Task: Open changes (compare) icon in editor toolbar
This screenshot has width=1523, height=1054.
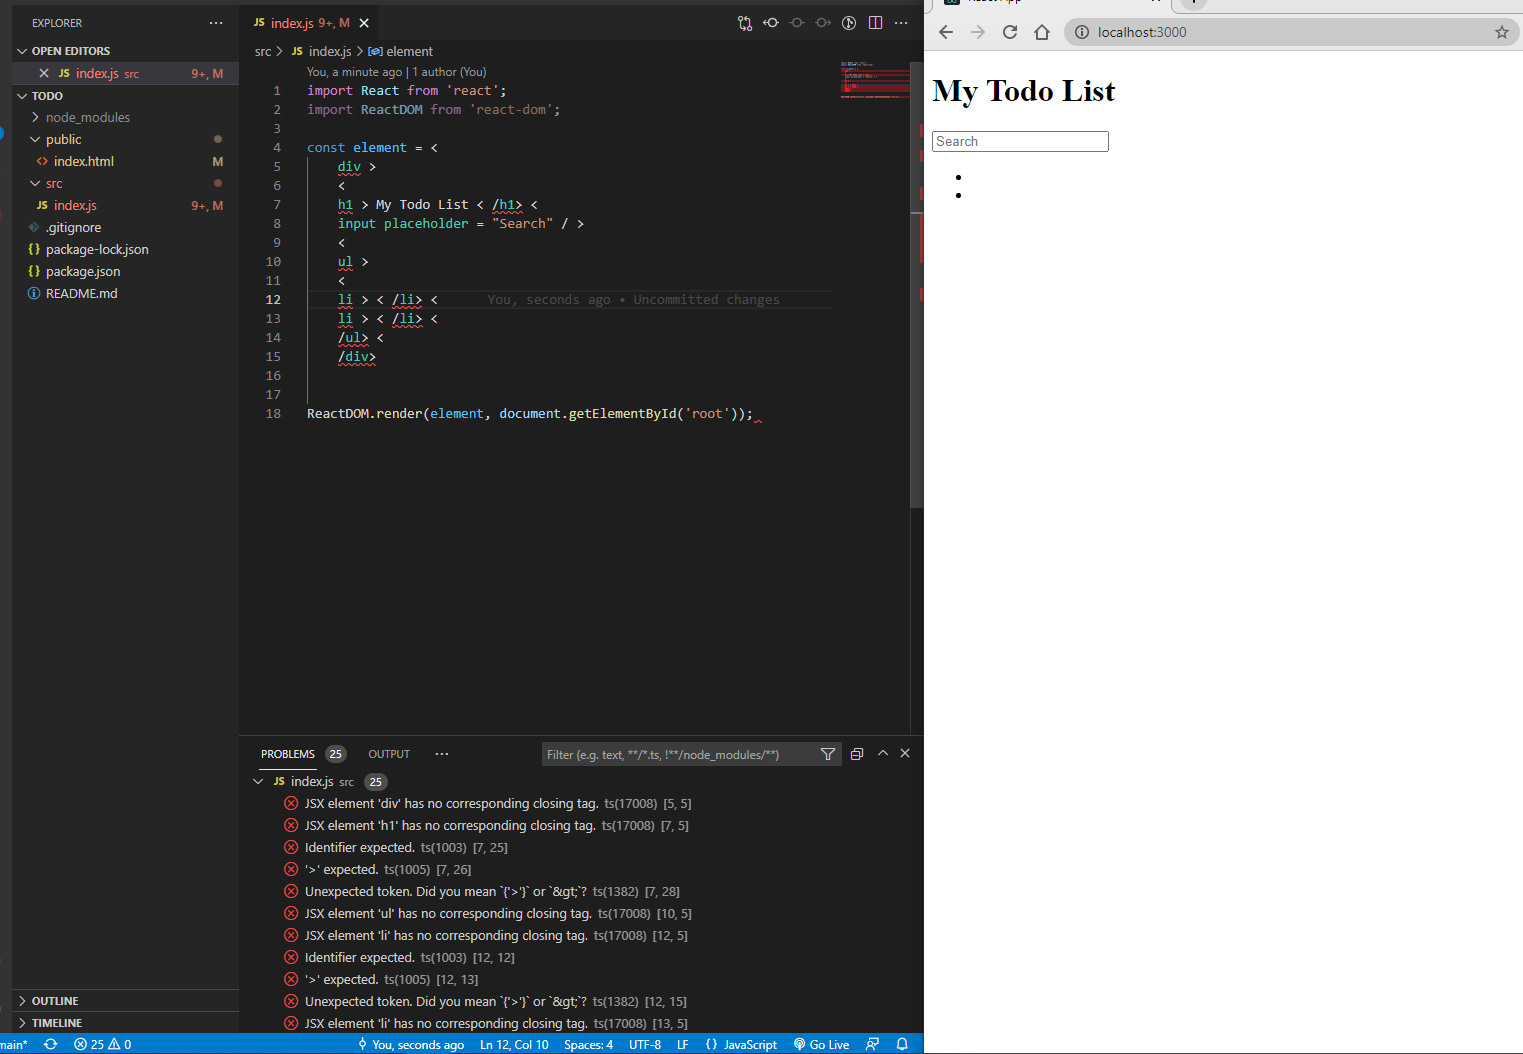Action: (745, 23)
